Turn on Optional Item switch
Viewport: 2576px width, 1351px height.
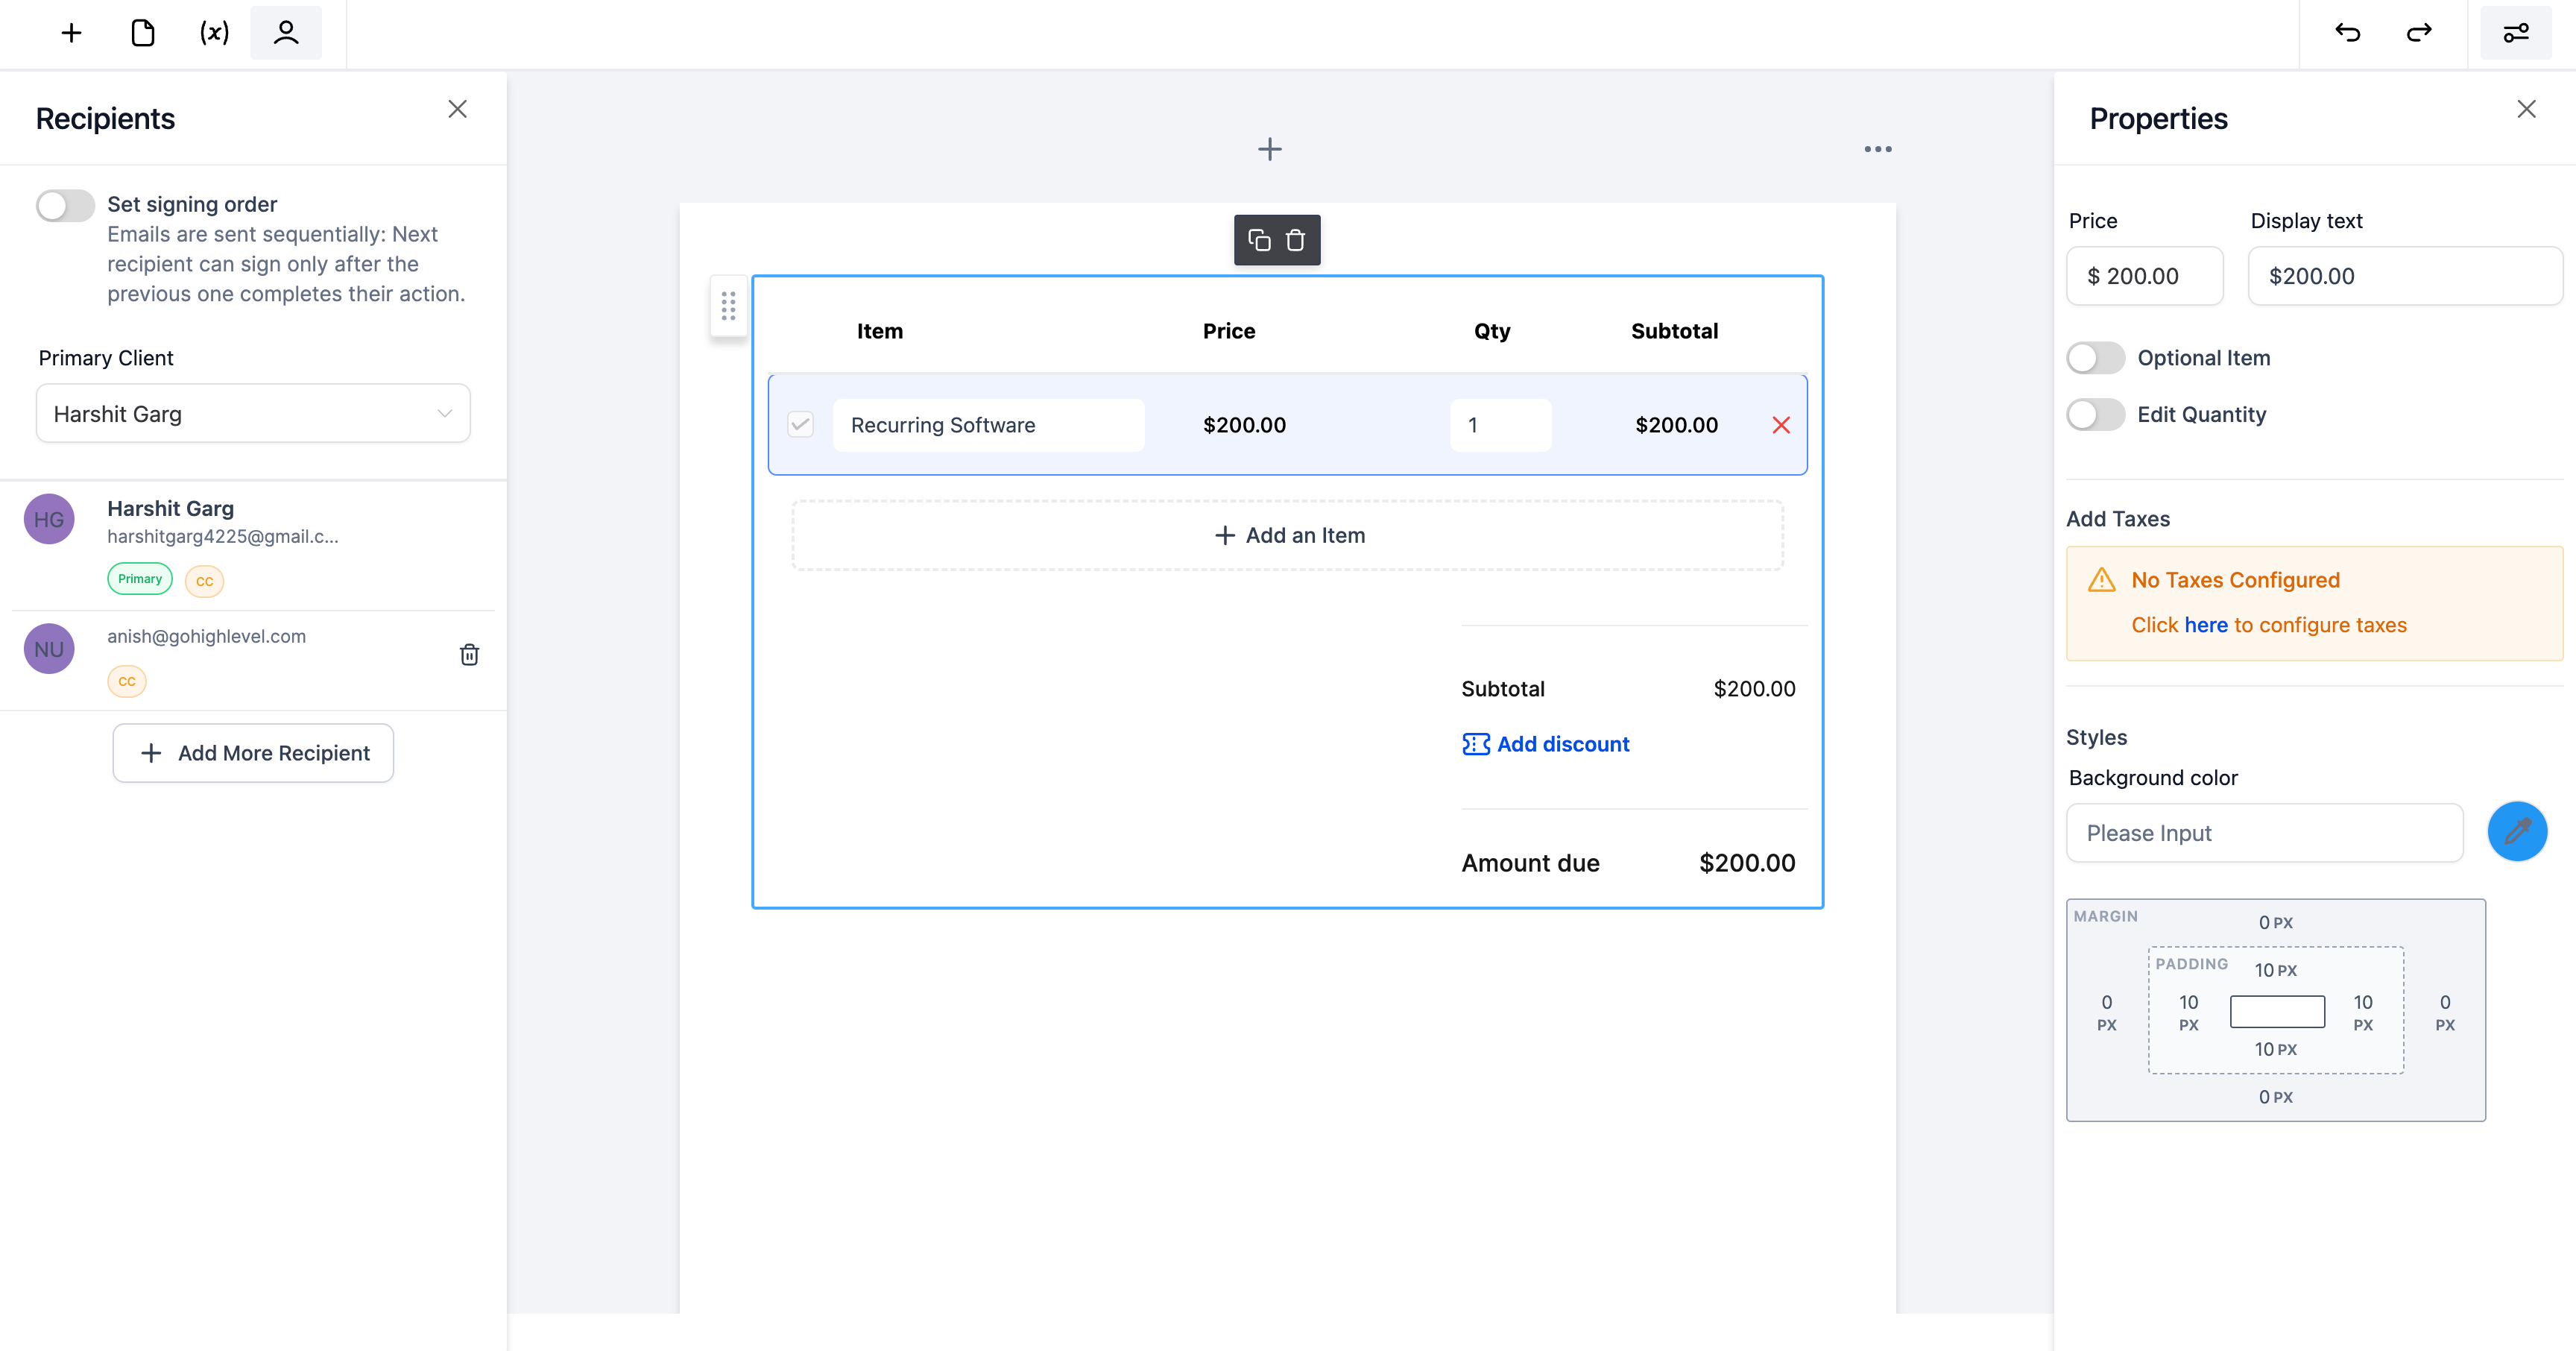click(2095, 358)
